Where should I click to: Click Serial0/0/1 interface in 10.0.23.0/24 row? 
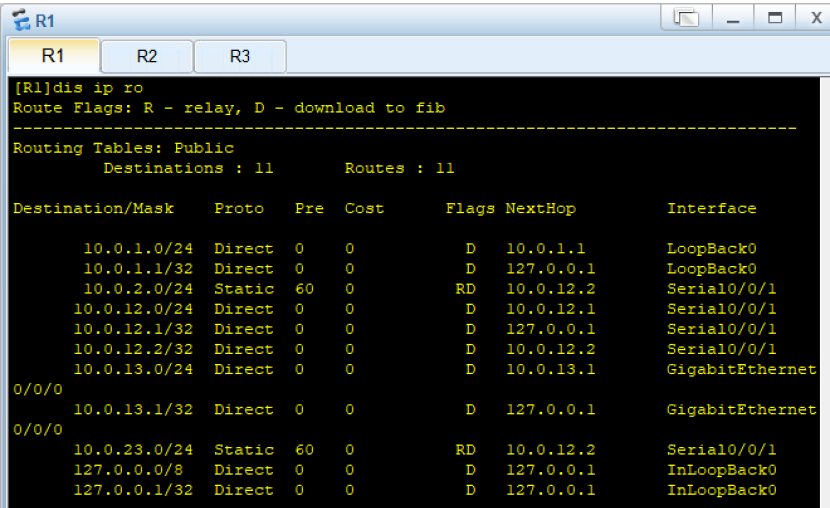721,450
